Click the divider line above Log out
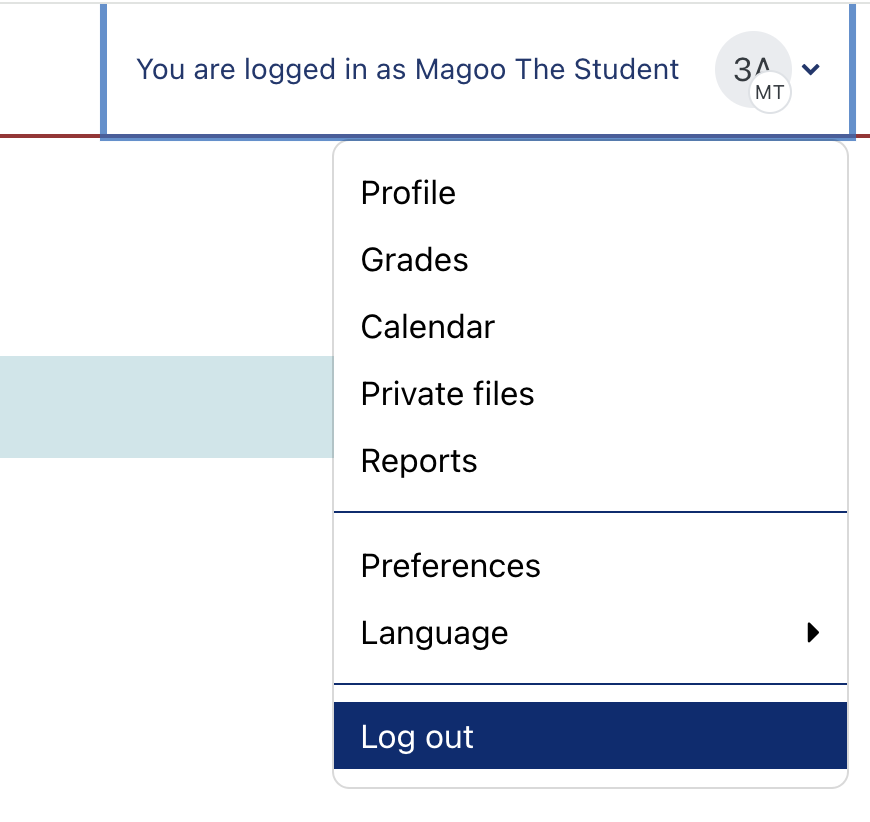The height and width of the screenshot is (822, 870). 590,684
